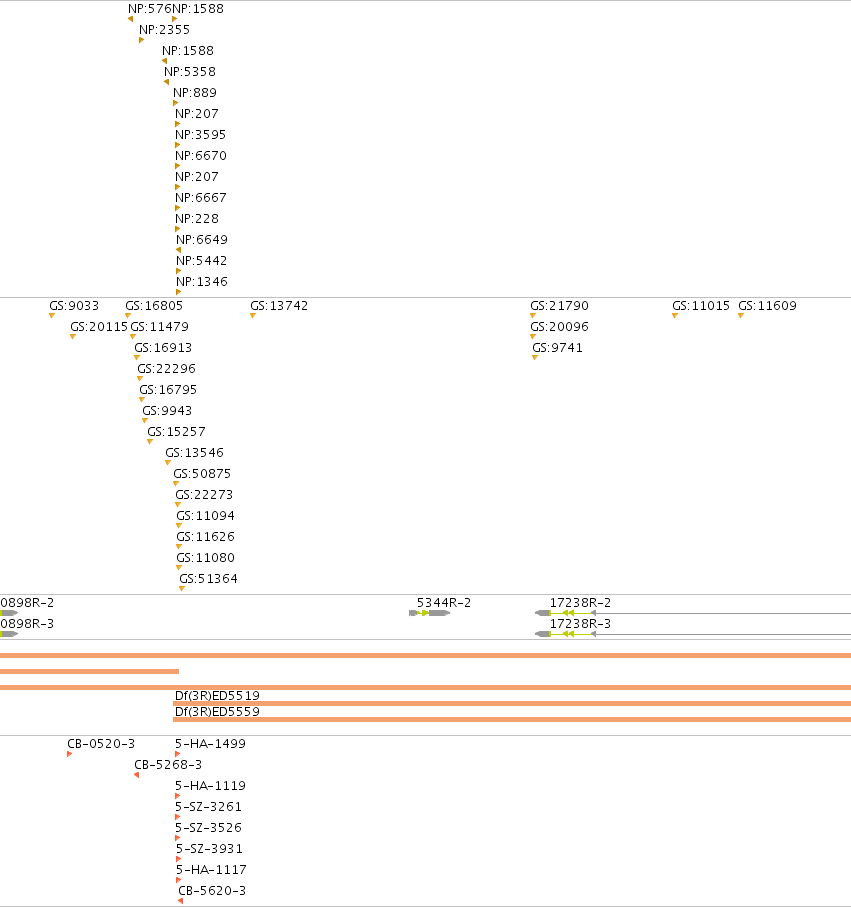Select the 0898R-3 transcript label

pyautogui.click(x=27, y=624)
